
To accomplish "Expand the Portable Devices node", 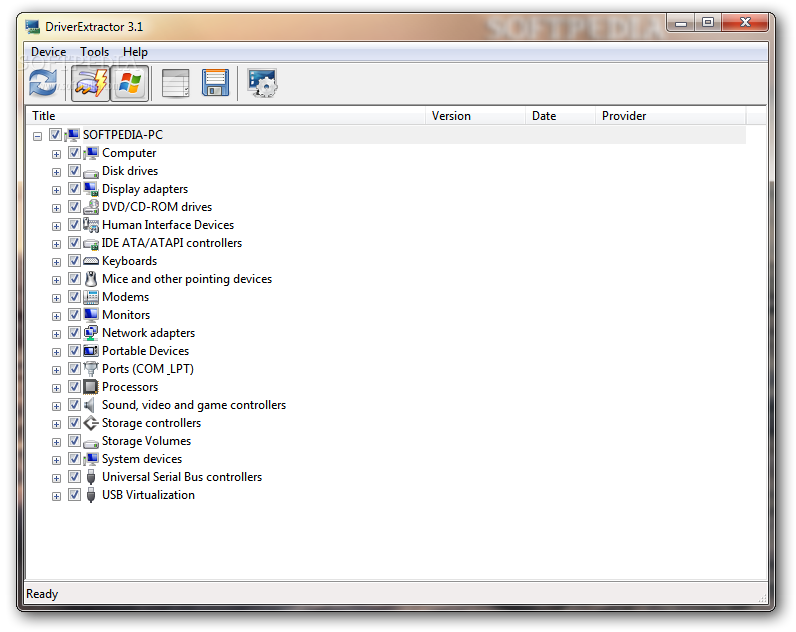I will [x=56, y=352].
